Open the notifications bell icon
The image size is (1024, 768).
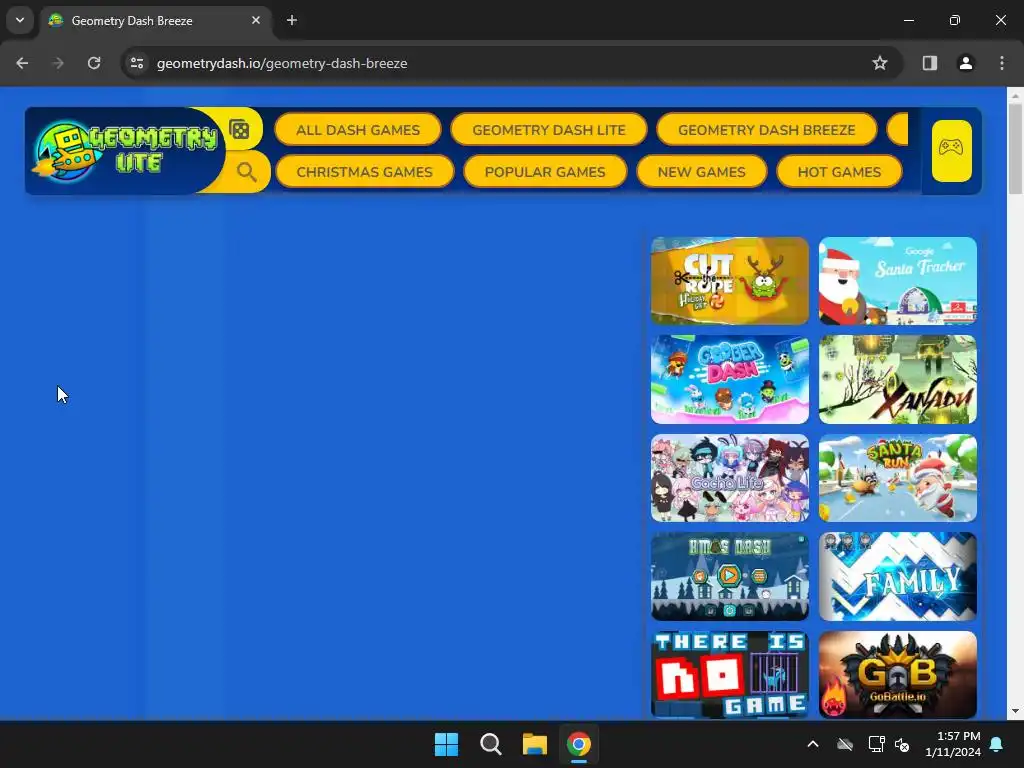tap(997, 744)
